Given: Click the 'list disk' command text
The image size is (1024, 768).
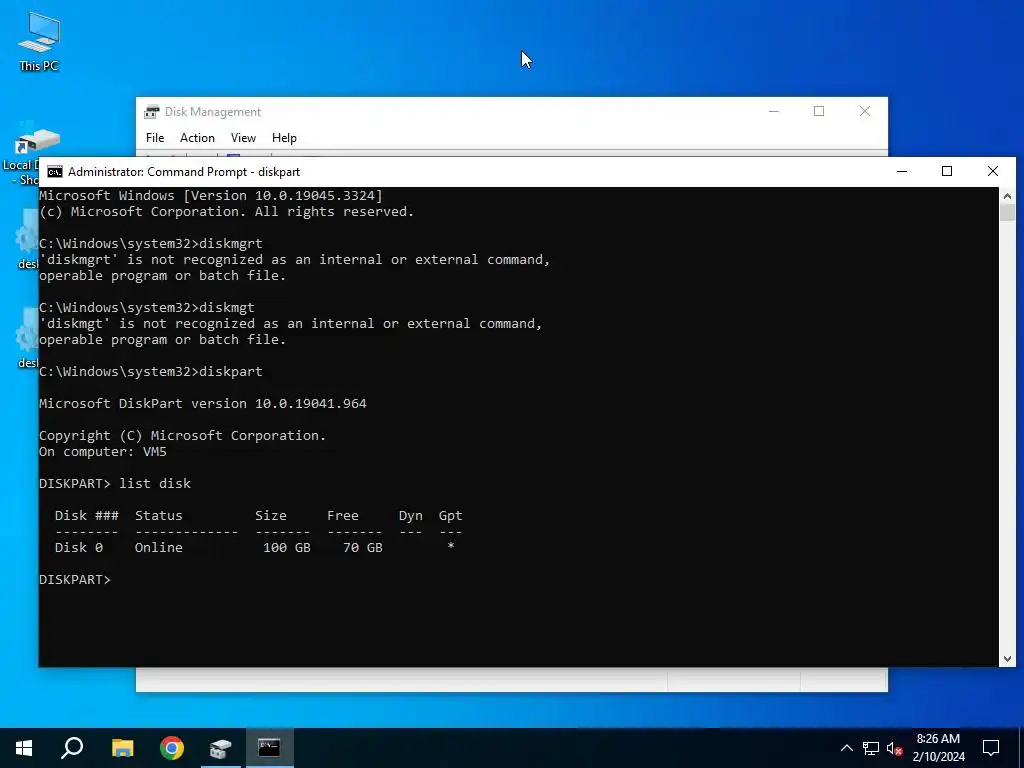Looking at the screenshot, I should [155, 483].
